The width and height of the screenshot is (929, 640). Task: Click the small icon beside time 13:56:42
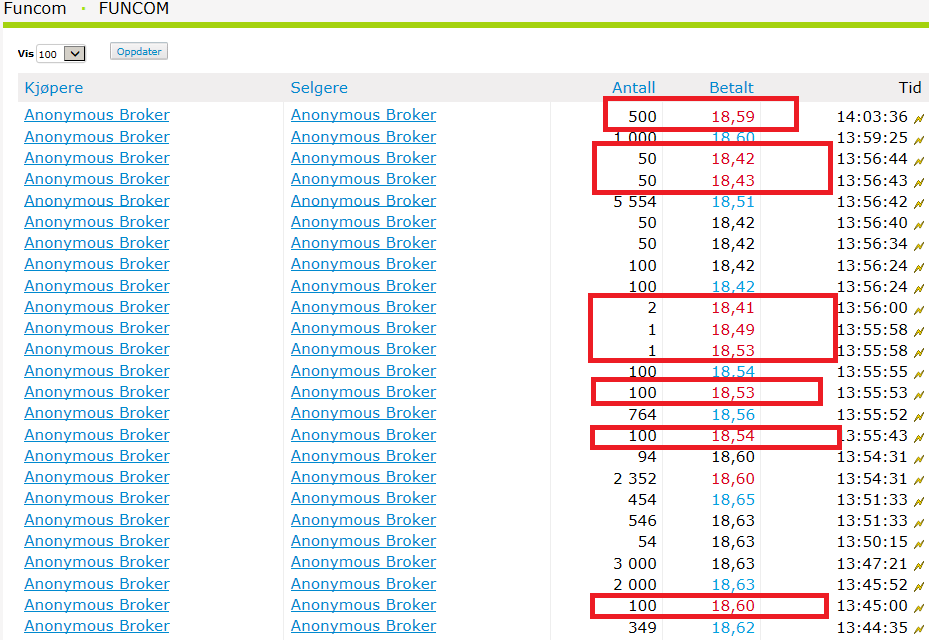[919, 202]
